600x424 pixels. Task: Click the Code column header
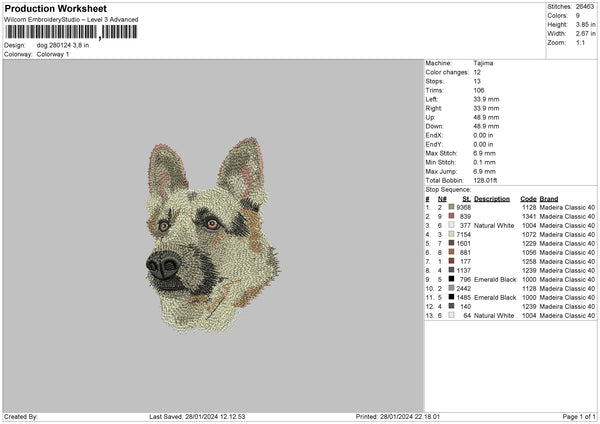coord(529,198)
